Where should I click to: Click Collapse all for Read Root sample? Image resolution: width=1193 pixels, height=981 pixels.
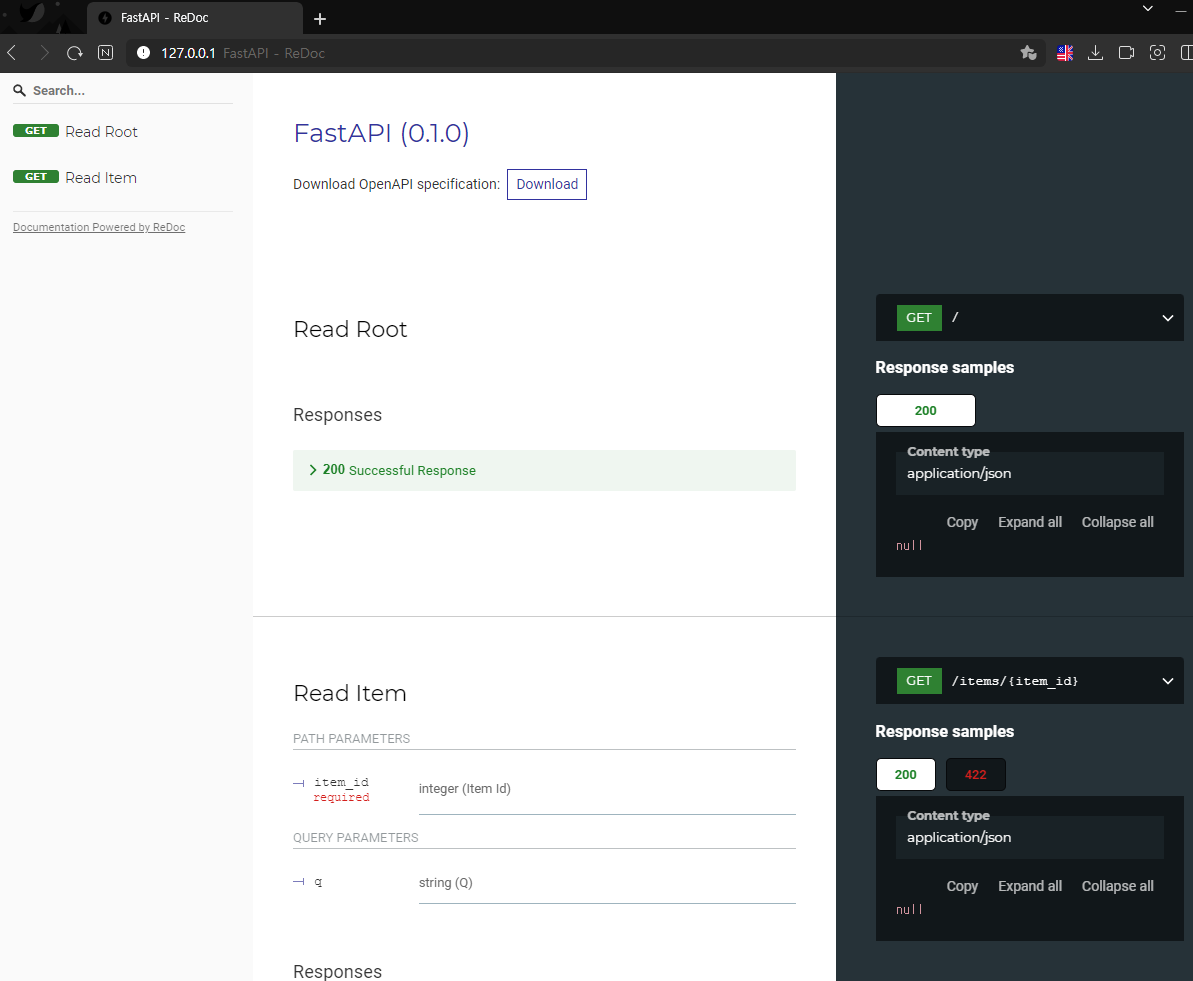pos(1117,522)
